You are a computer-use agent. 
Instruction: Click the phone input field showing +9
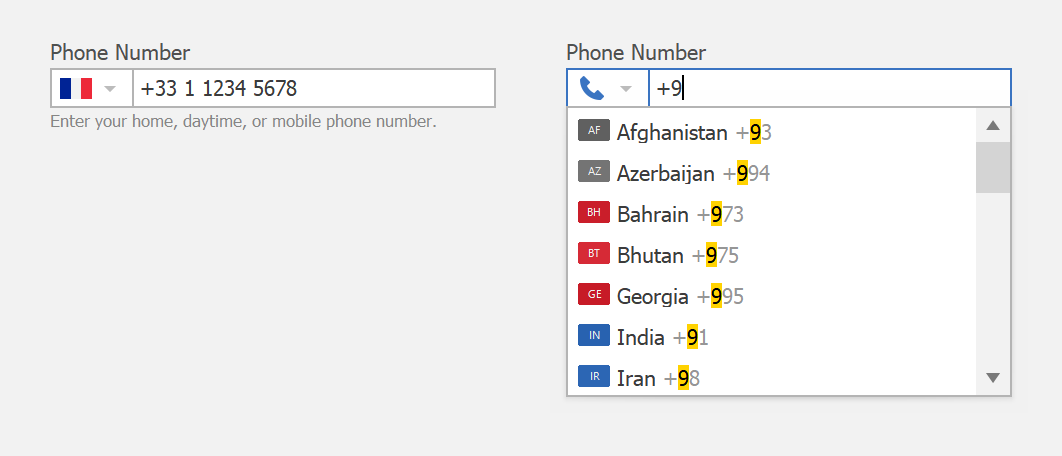pyautogui.click(x=830, y=88)
